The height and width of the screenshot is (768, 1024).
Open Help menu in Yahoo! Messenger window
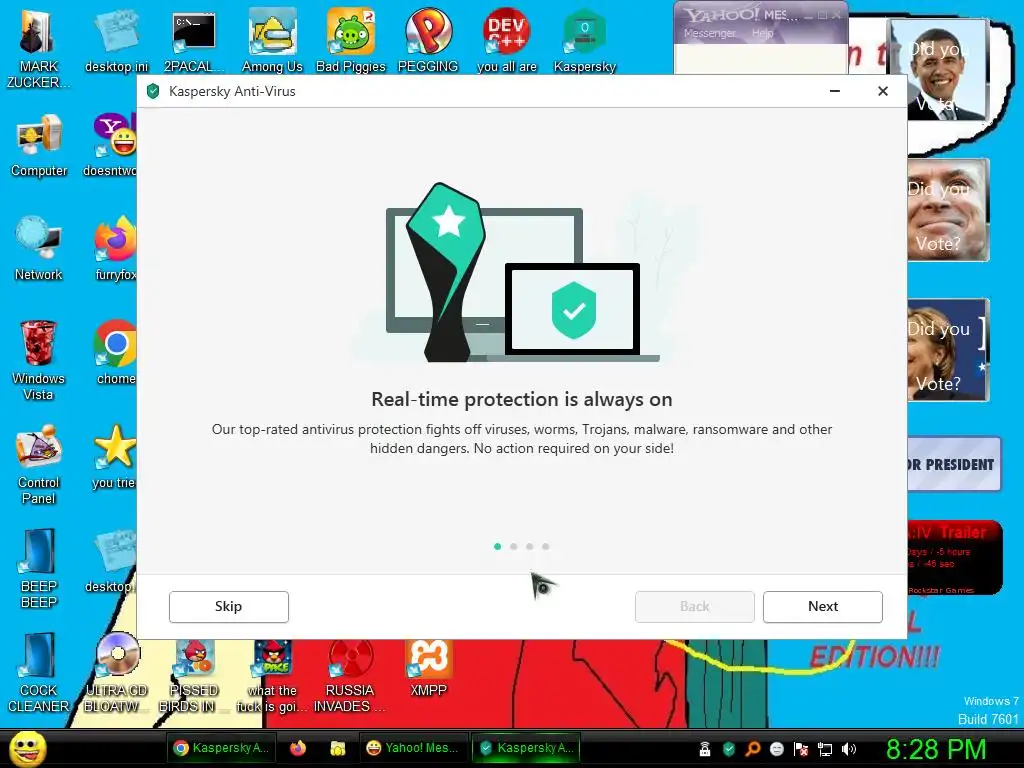pyautogui.click(x=762, y=33)
